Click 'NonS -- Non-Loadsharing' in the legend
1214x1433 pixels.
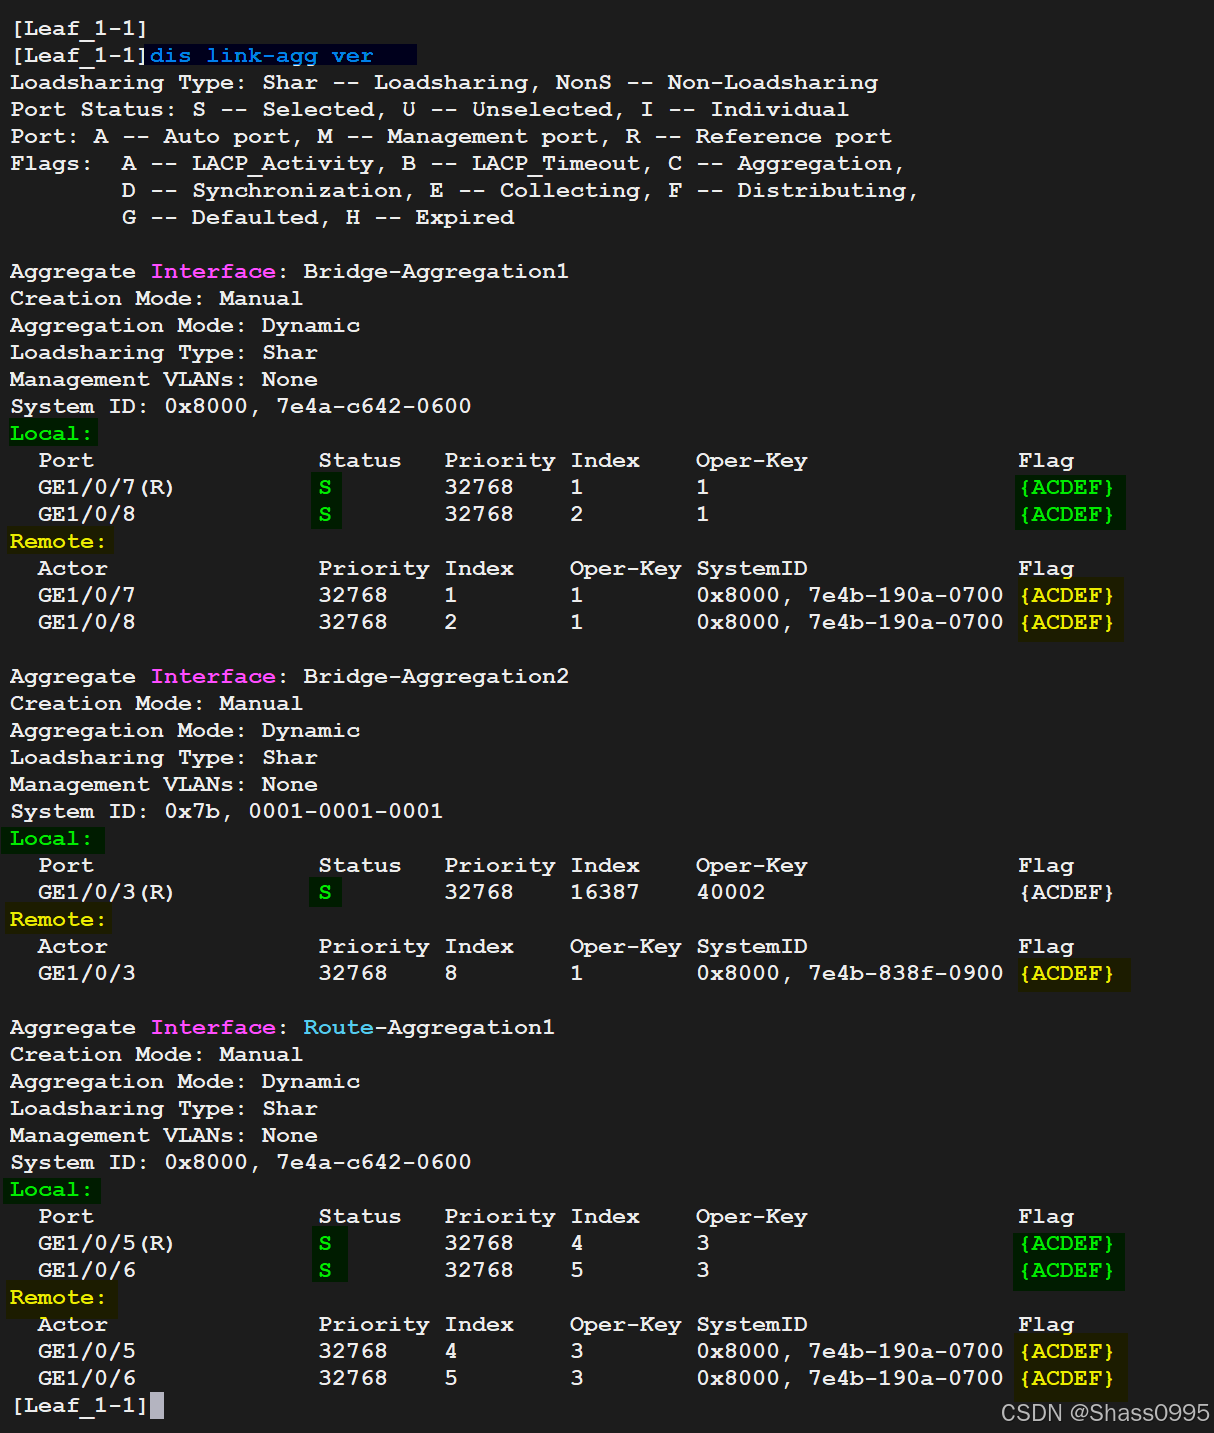(716, 83)
